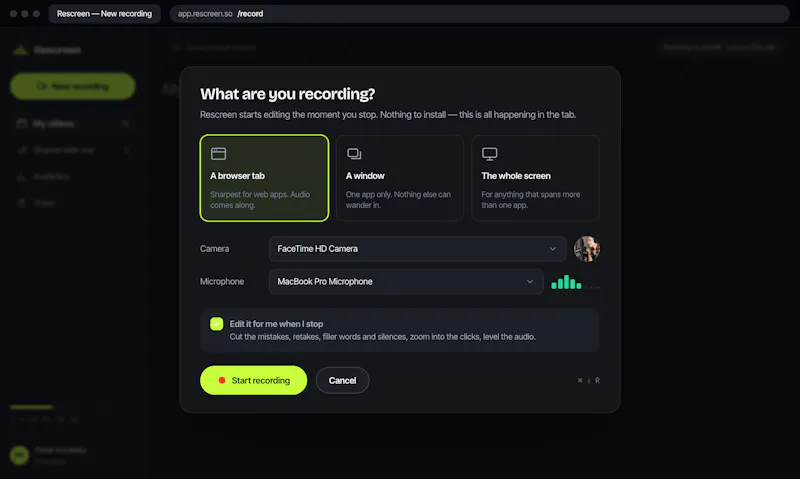Screen dimensions: 800x479
Task: Expand the Camera dropdown chevron arrow
Action: tap(553, 249)
